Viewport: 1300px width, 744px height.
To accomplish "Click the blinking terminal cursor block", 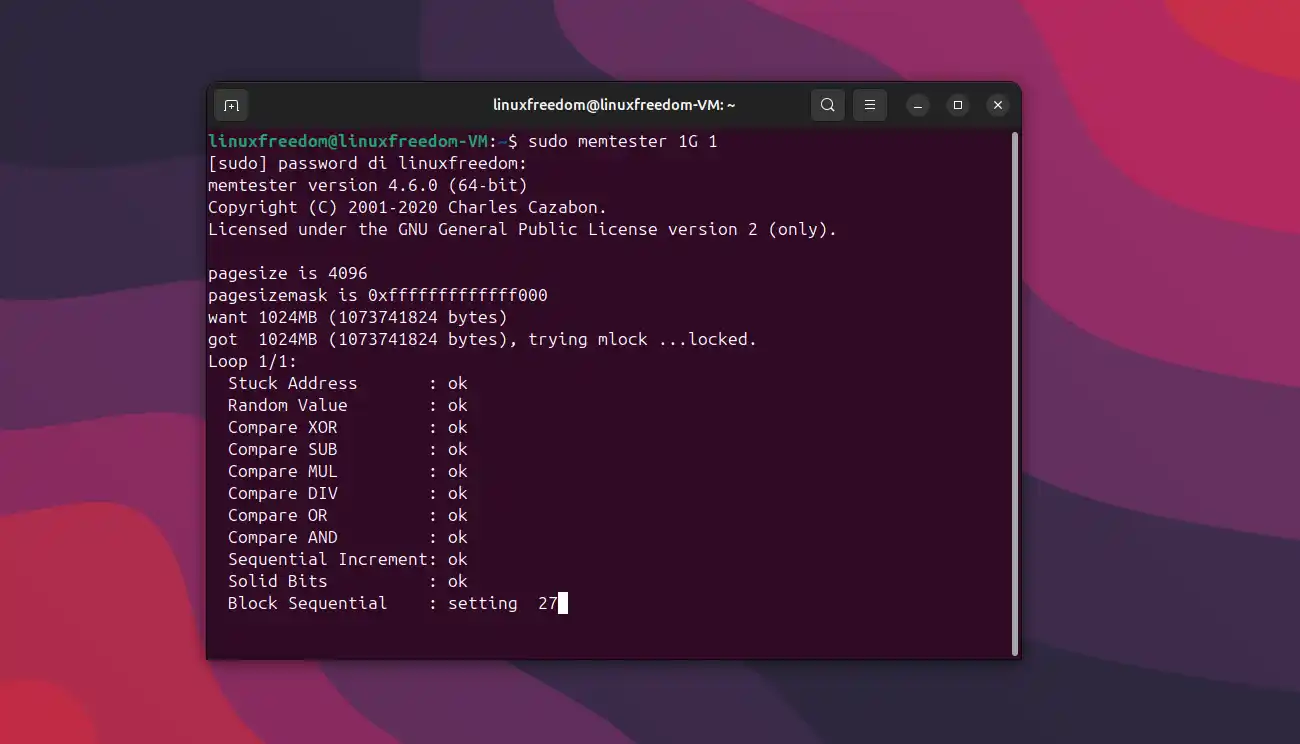I will point(563,603).
